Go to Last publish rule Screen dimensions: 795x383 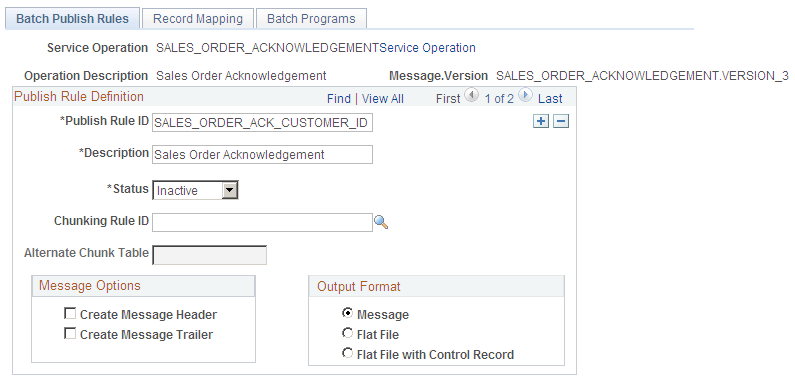coord(550,98)
